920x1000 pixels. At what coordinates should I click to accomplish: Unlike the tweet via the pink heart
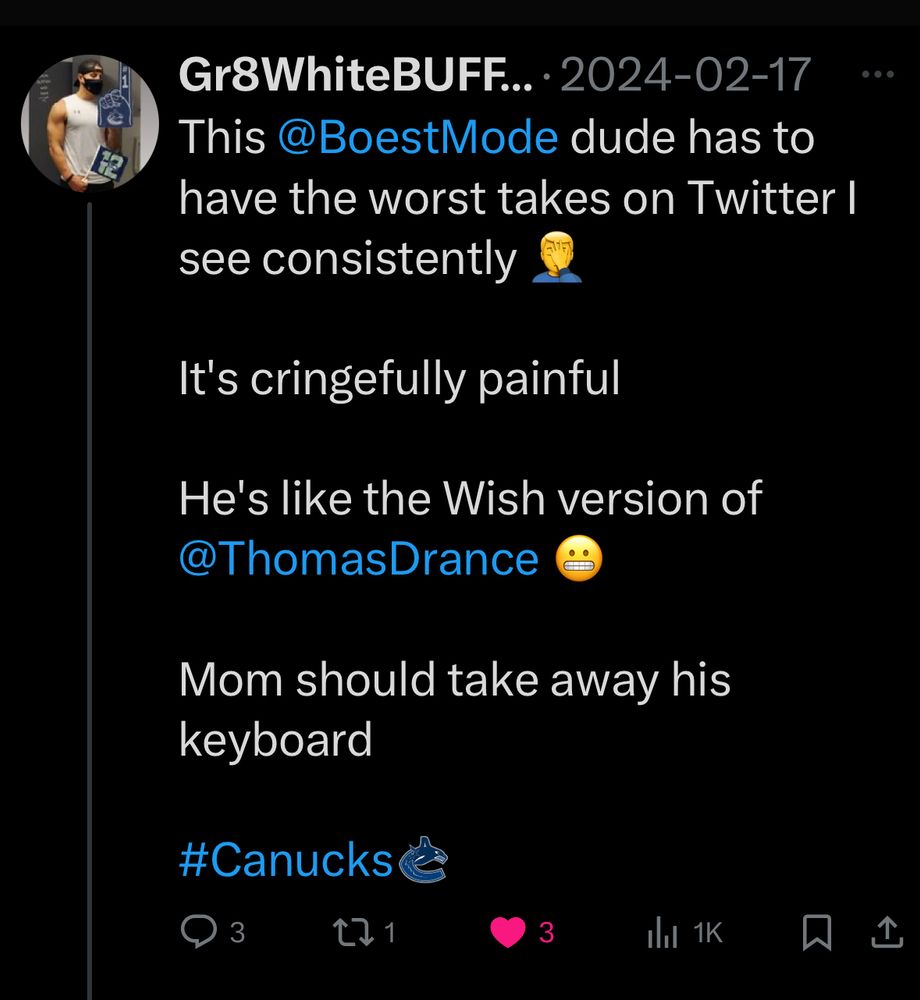(x=510, y=933)
